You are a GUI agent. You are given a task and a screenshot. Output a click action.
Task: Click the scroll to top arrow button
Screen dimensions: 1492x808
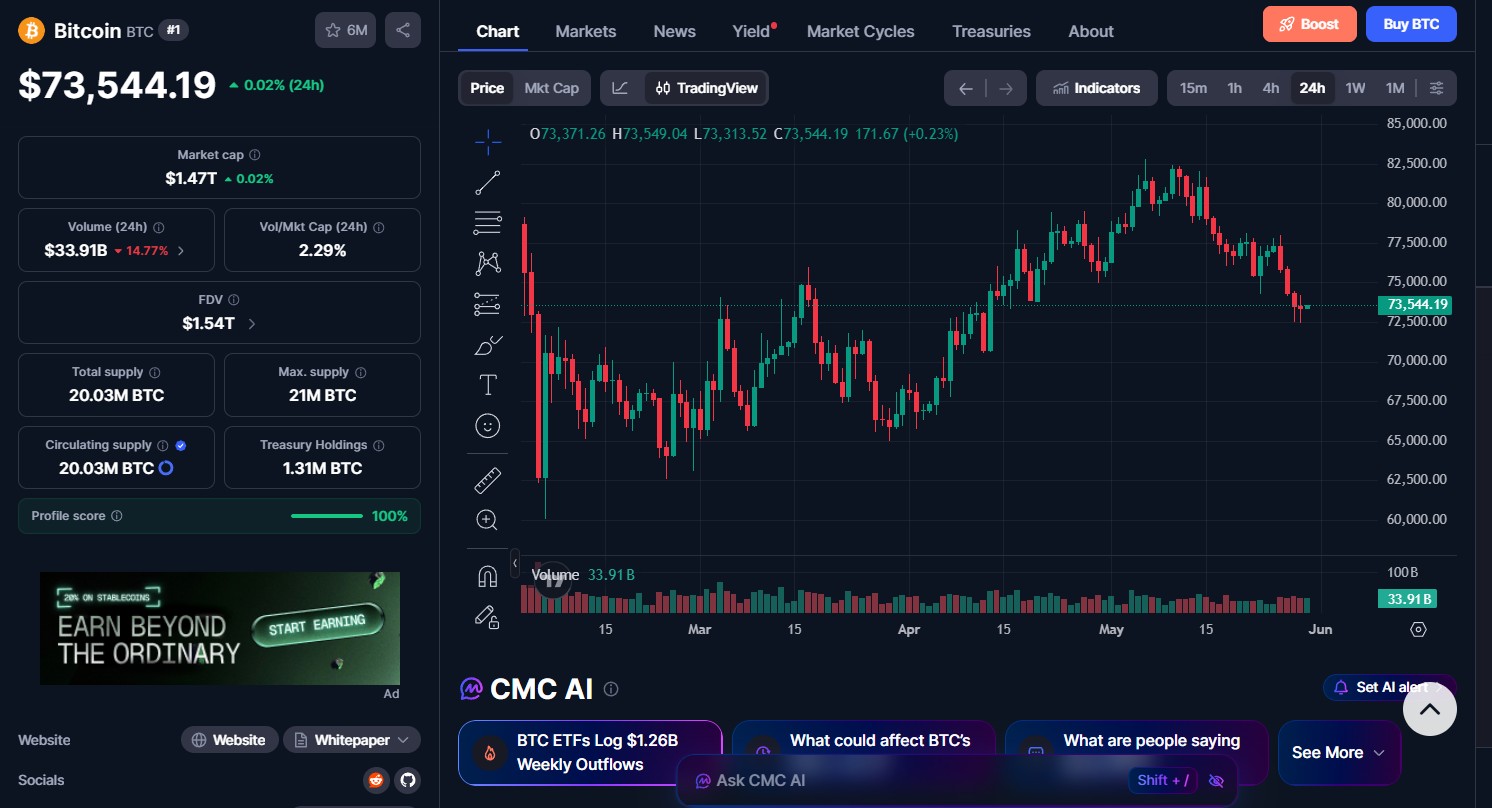click(1430, 709)
